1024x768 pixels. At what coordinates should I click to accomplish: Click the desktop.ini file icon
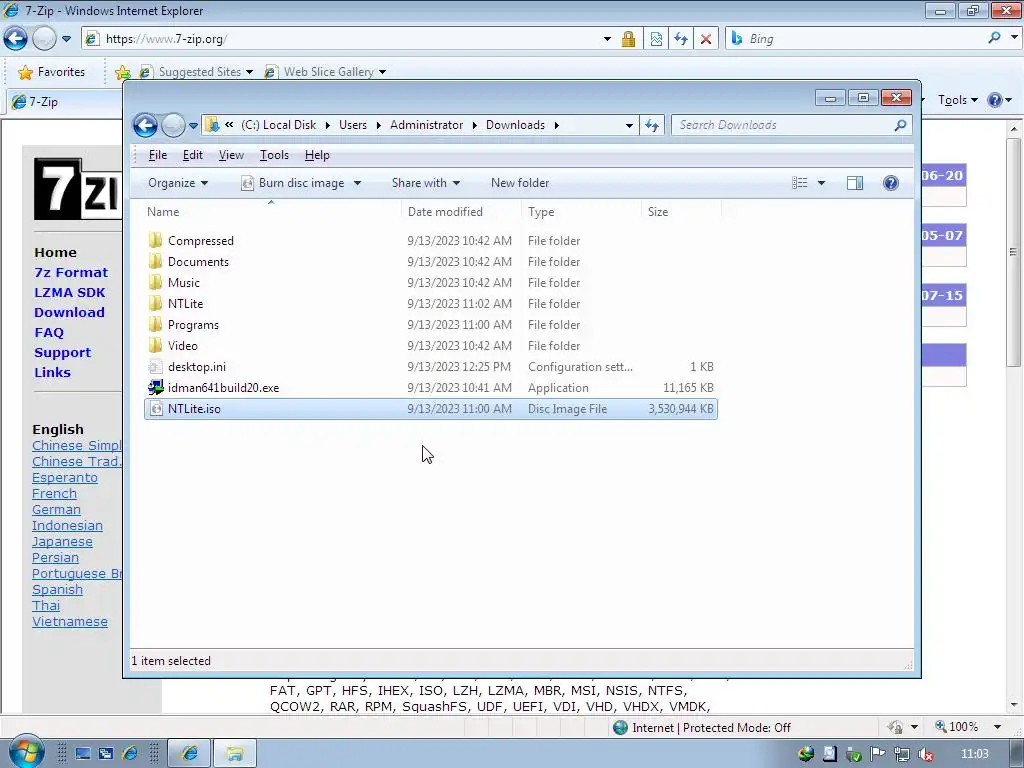click(155, 366)
